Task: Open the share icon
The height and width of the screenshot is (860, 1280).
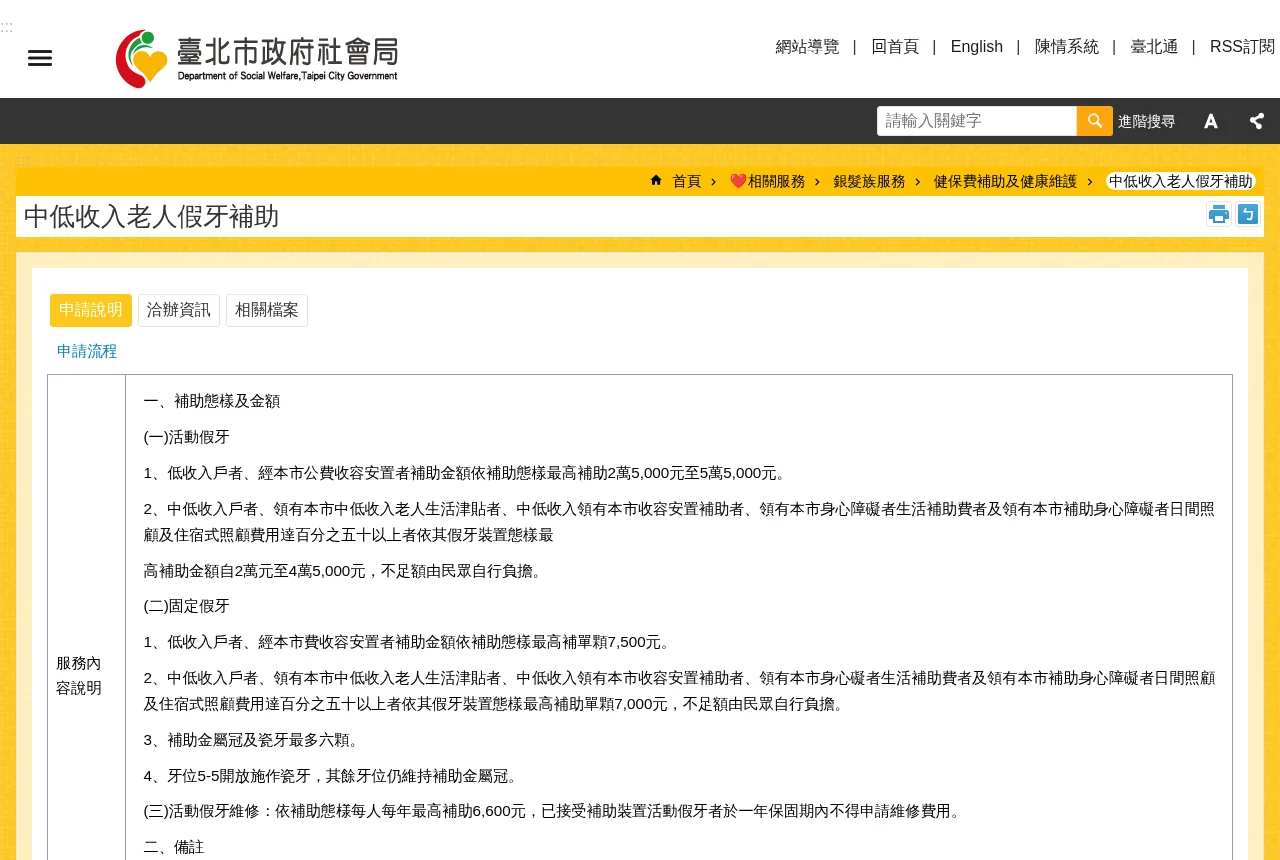Action: click(x=1257, y=121)
